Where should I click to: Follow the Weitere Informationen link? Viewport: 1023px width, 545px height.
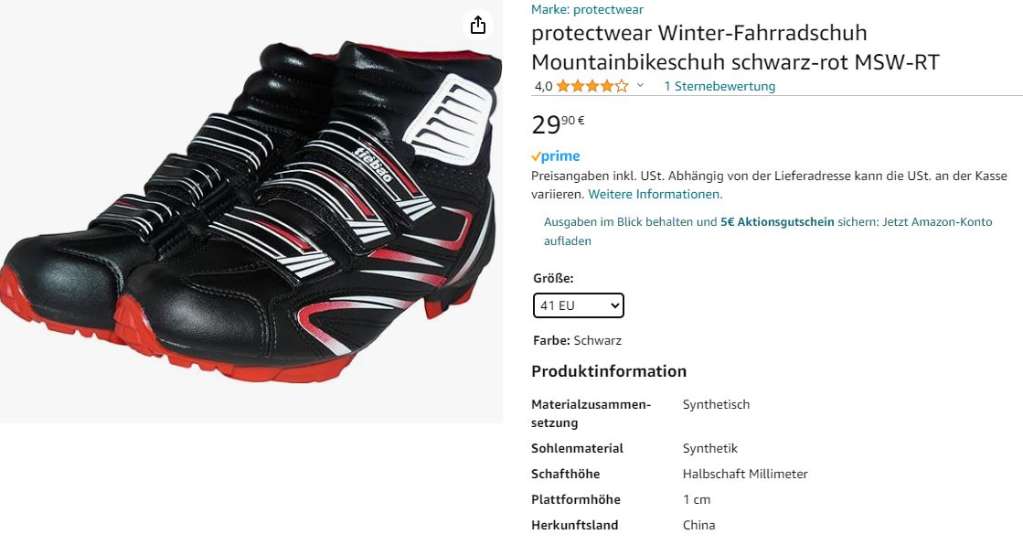655,194
